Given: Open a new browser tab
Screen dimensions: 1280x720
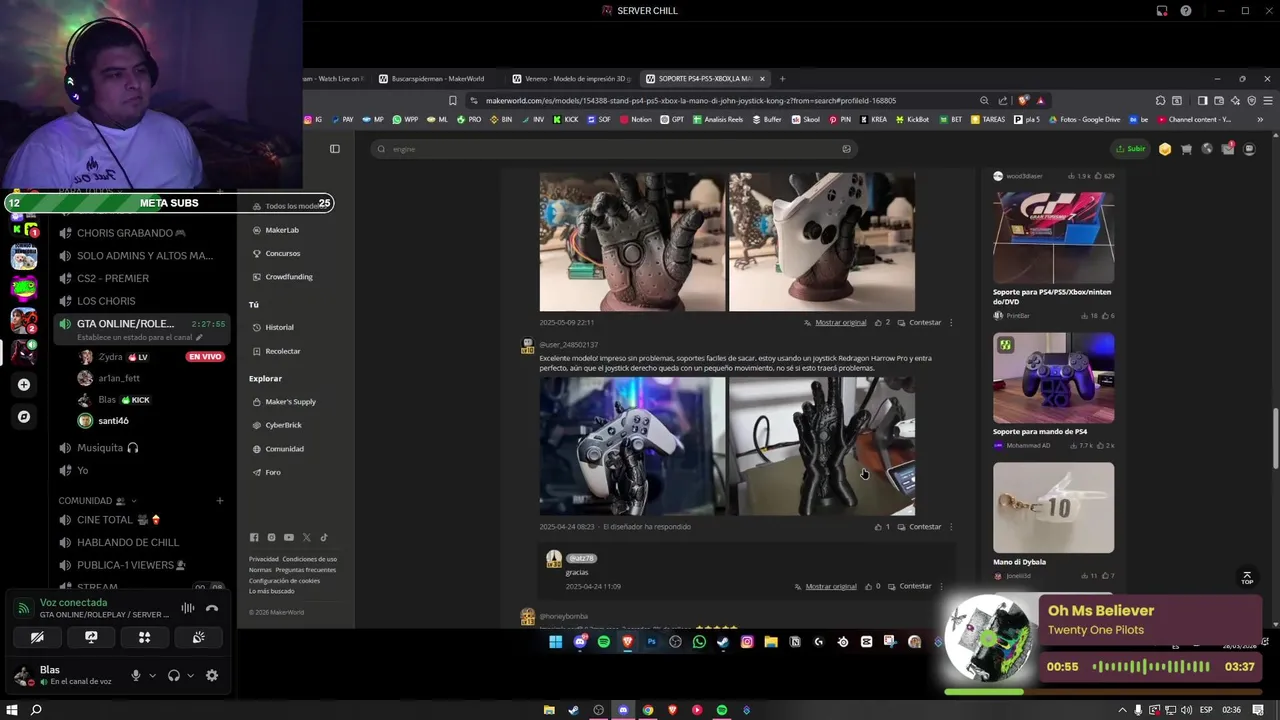Looking at the screenshot, I should tap(783, 79).
